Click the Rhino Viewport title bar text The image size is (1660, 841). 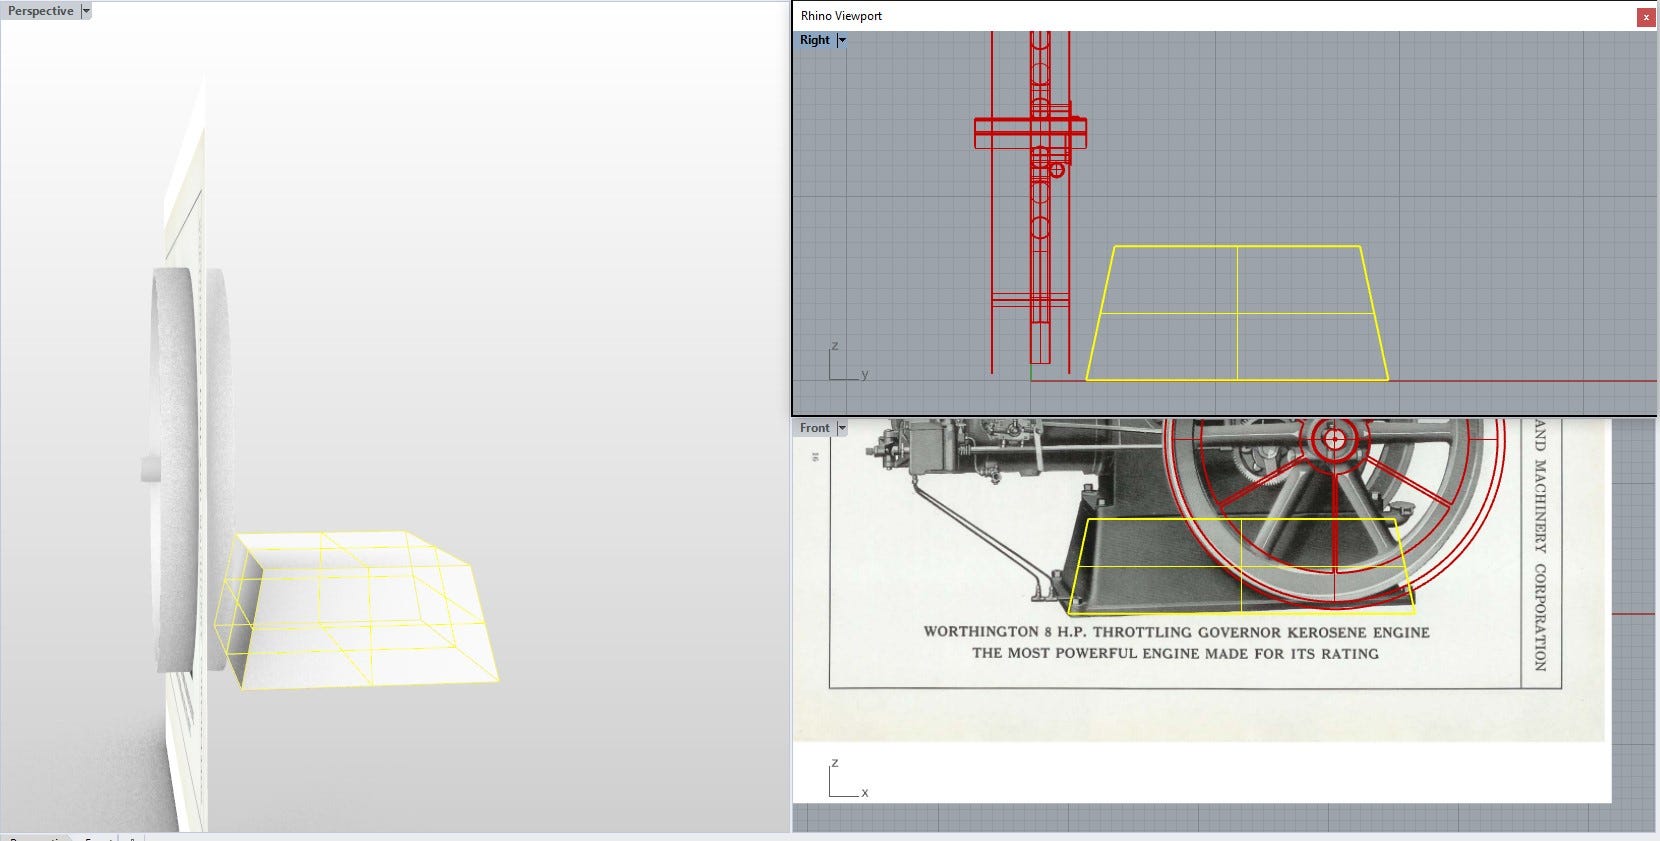pyautogui.click(x=841, y=16)
